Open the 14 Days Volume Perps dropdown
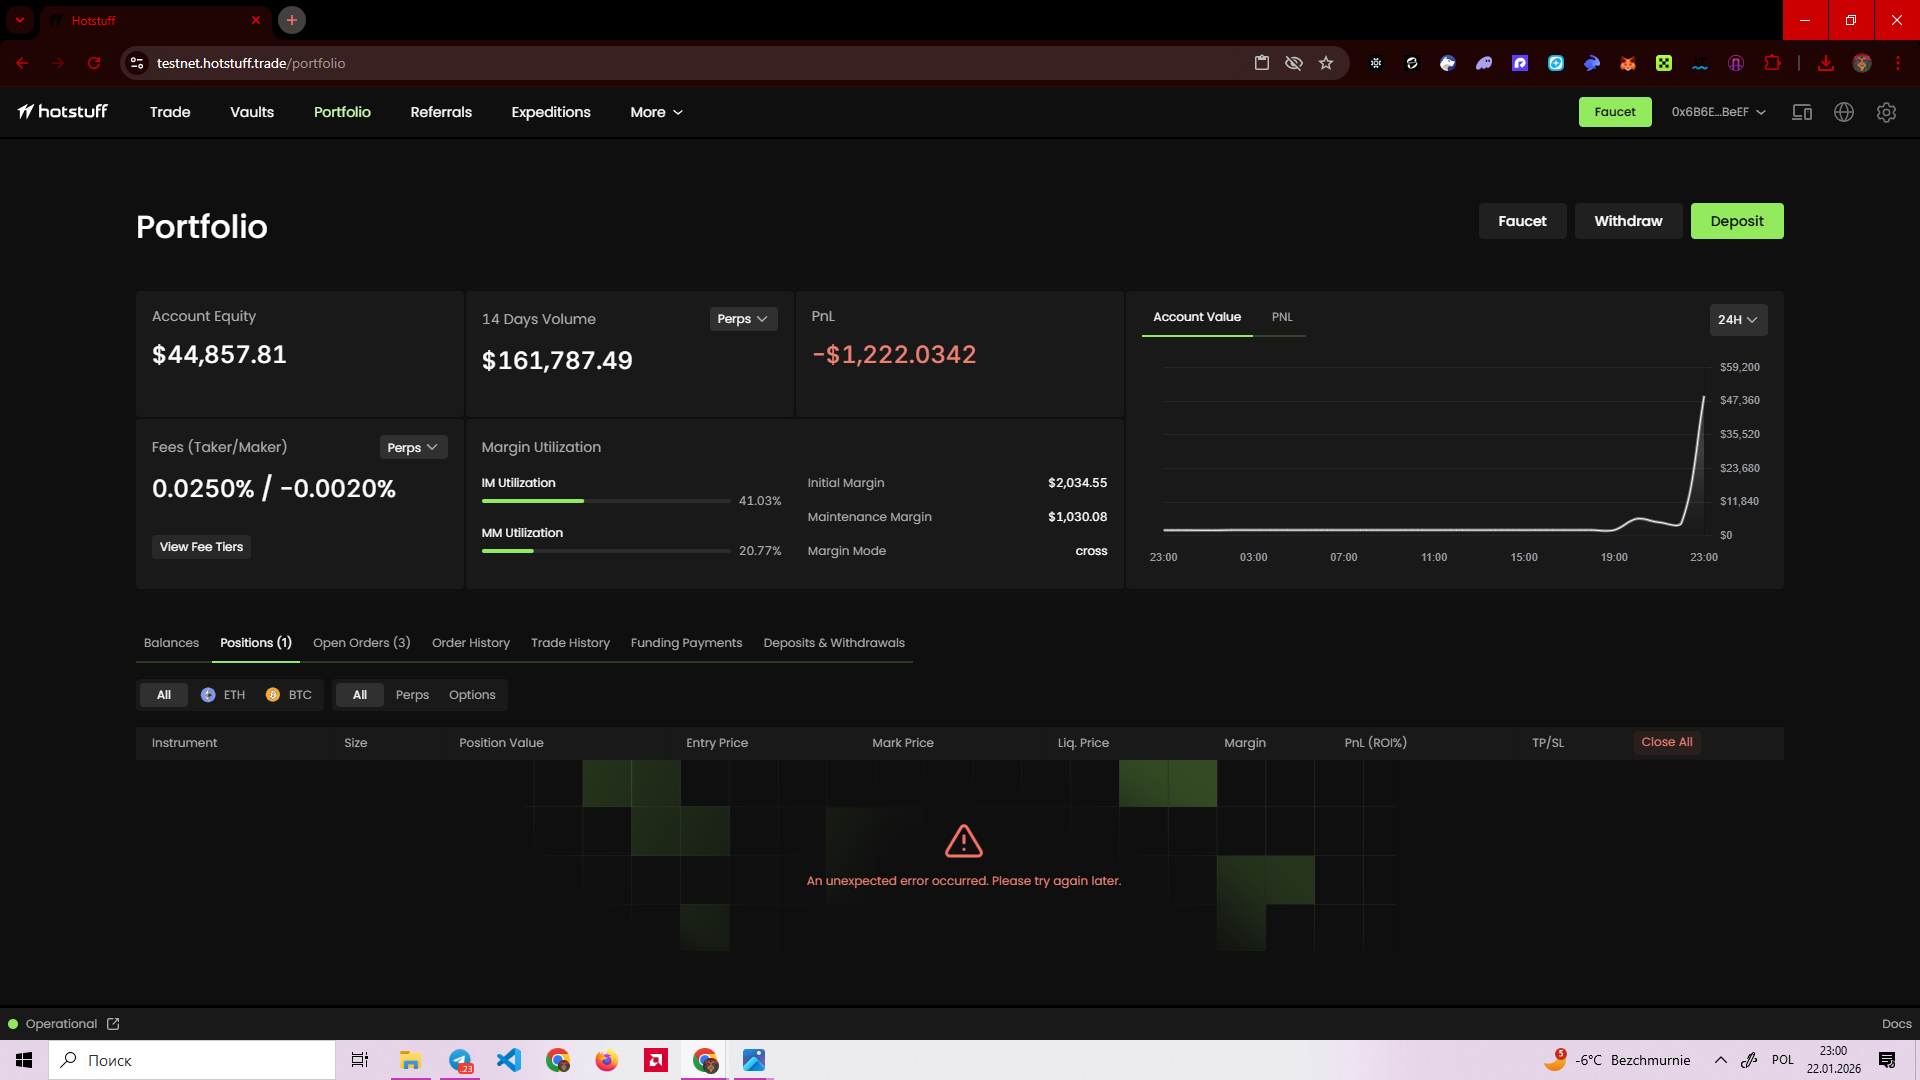The height and width of the screenshot is (1080, 1920). pos(742,319)
